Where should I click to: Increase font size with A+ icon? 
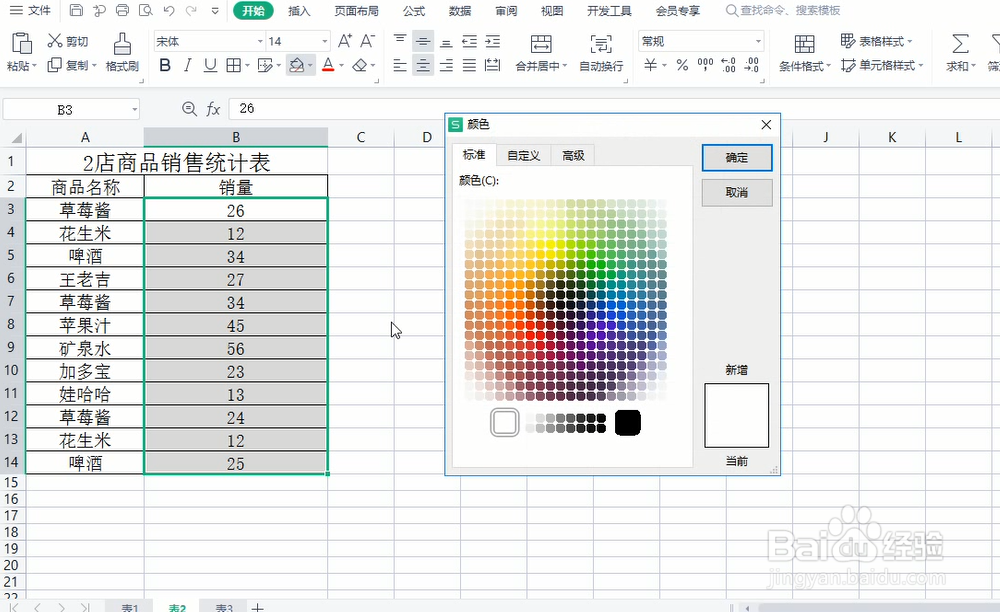(x=344, y=41)
